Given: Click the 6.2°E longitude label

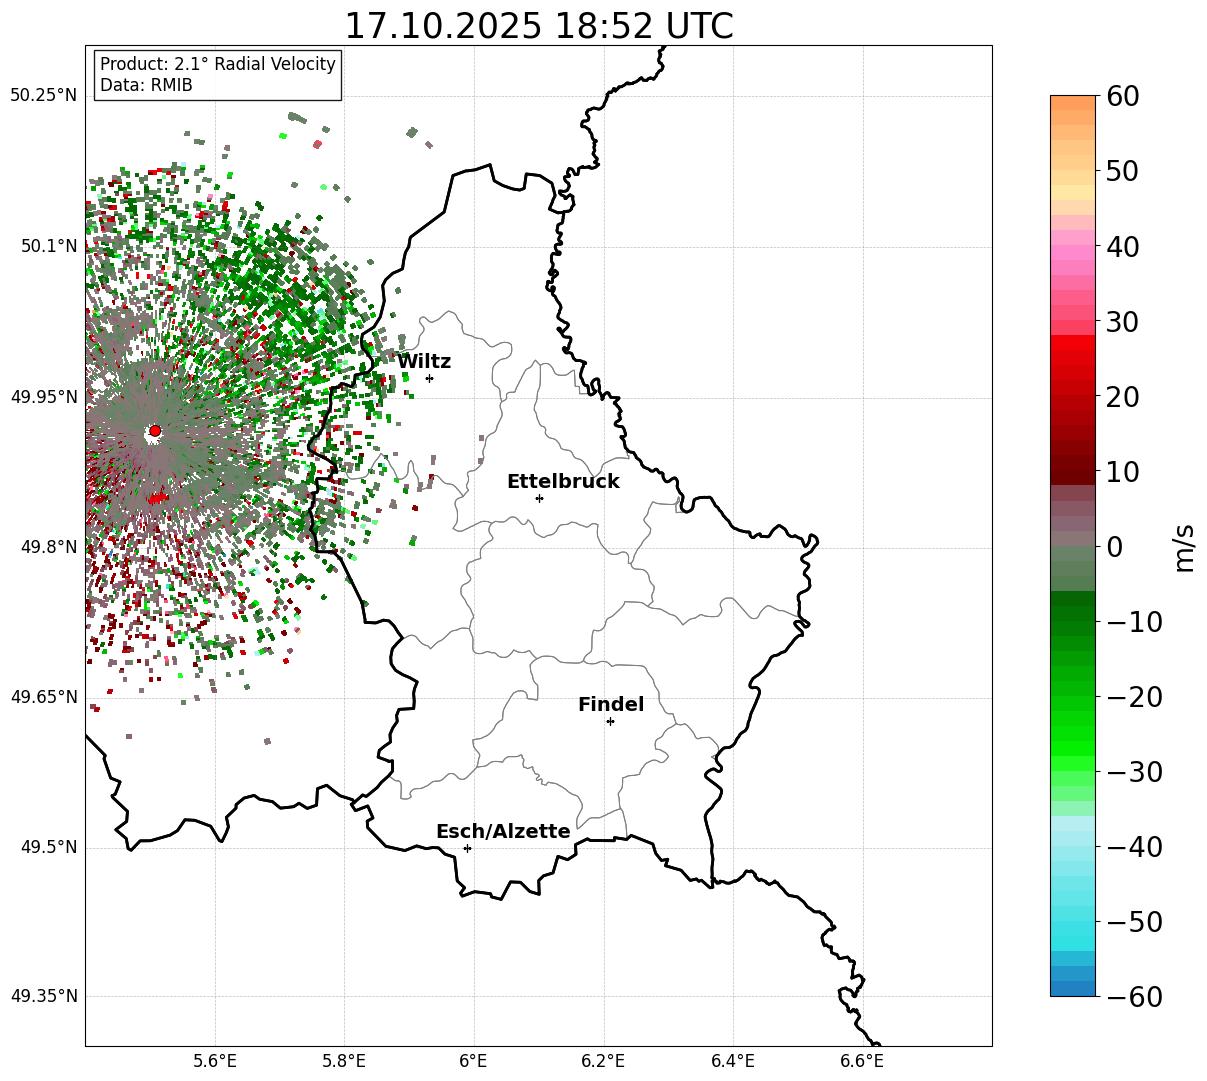Looking at the screenshot, I should coord(603,1061).
